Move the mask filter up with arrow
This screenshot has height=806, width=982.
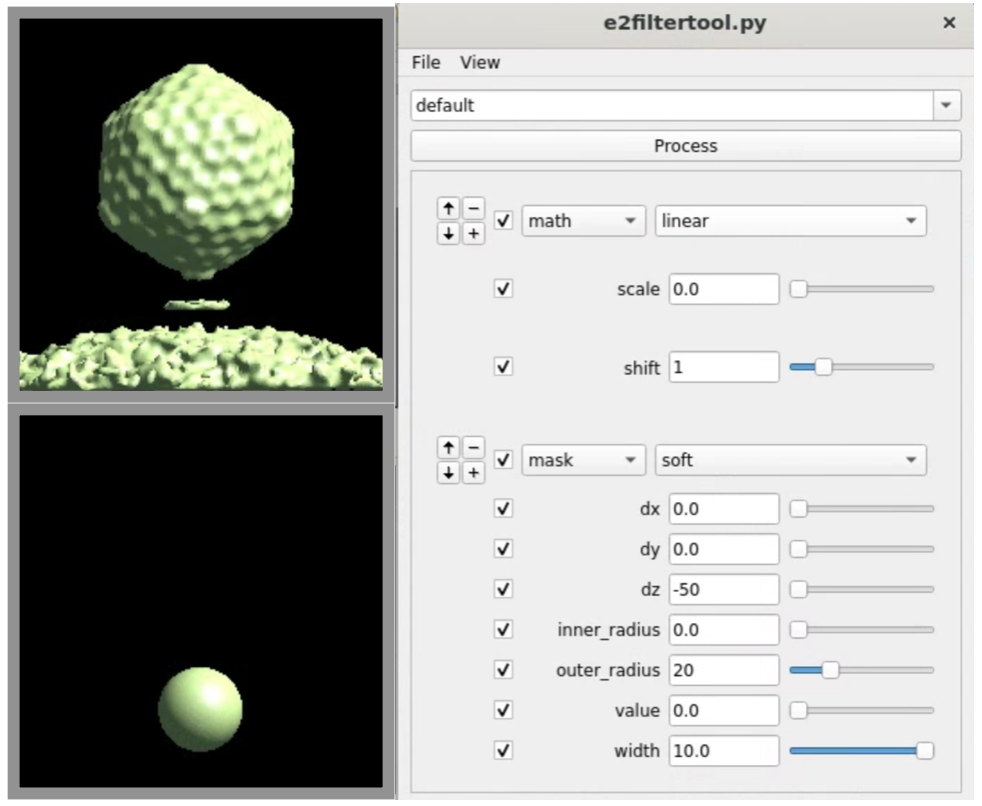point(449,449)
